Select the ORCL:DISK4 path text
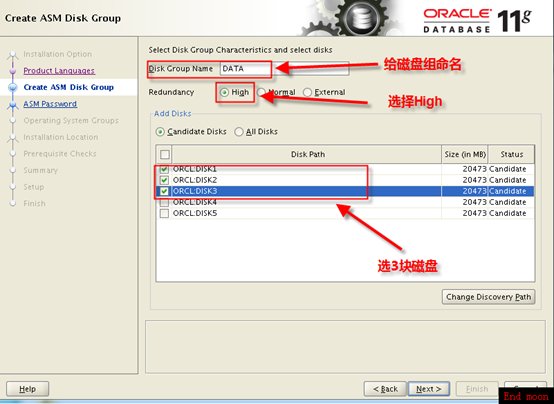This screenshot has height=404, width=554. click(x=195, y=202)
